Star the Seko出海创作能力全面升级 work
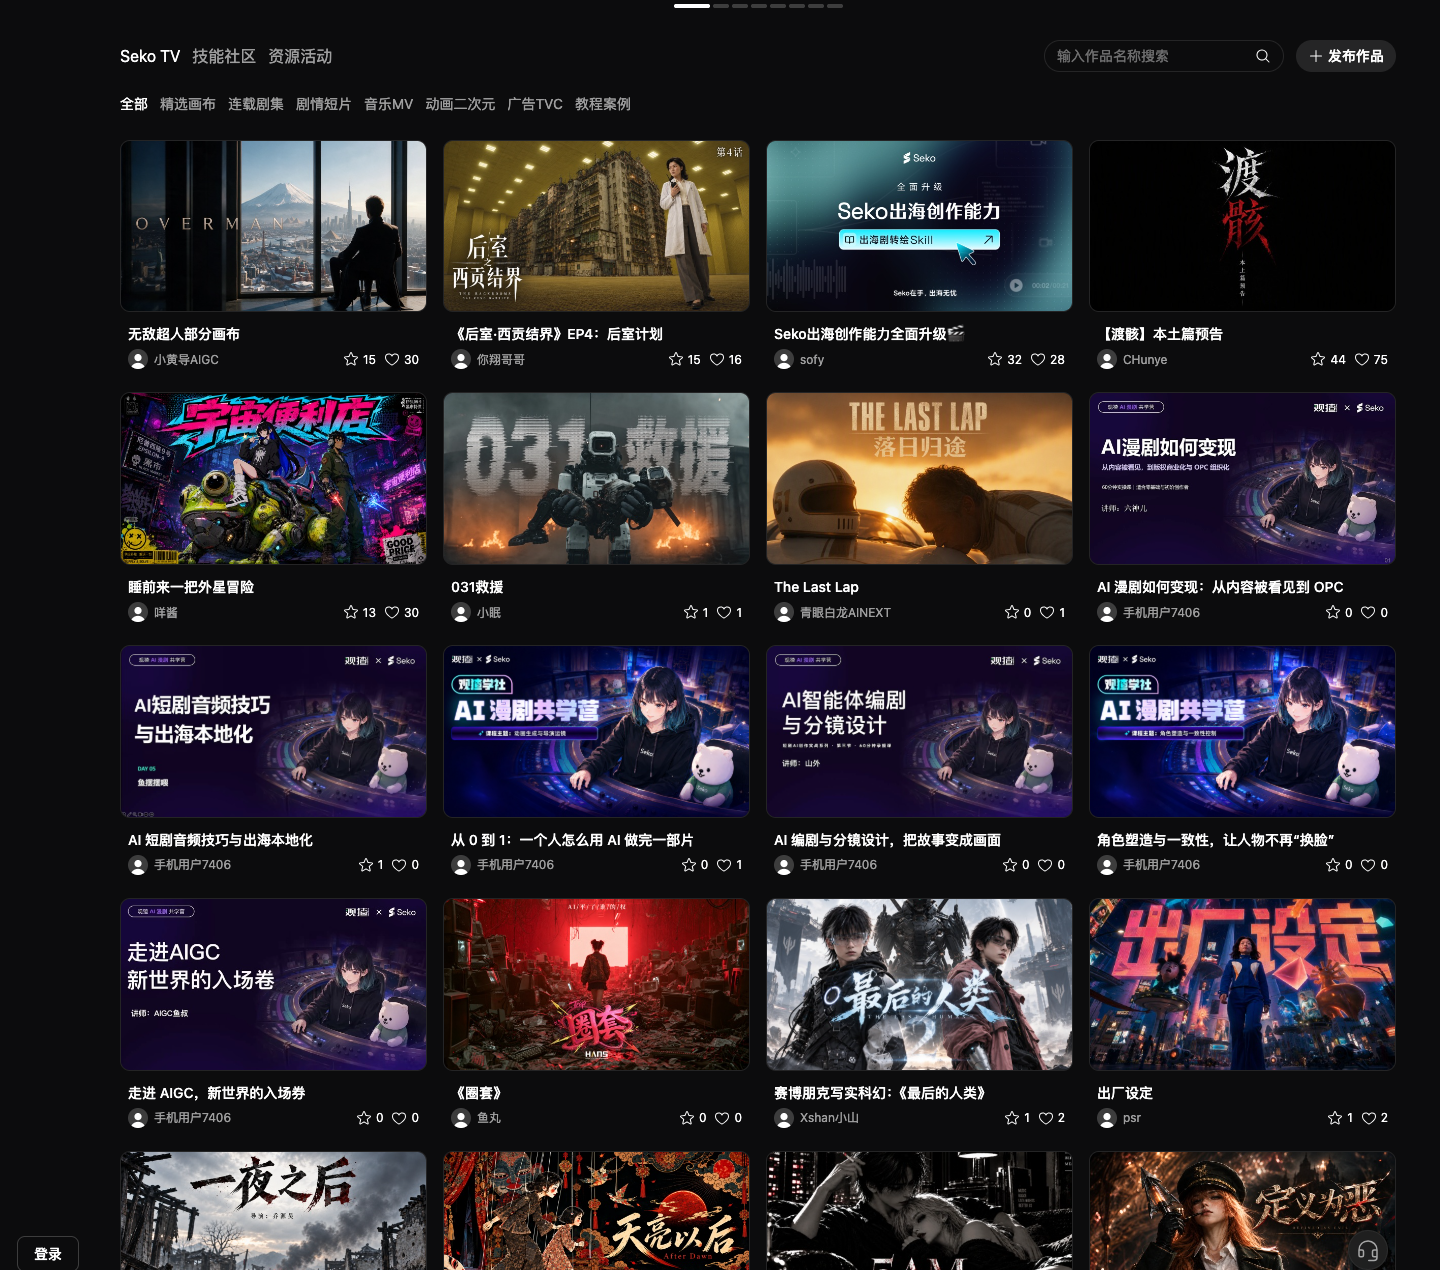1440x1270 pixels. click(x=995, y=359)
